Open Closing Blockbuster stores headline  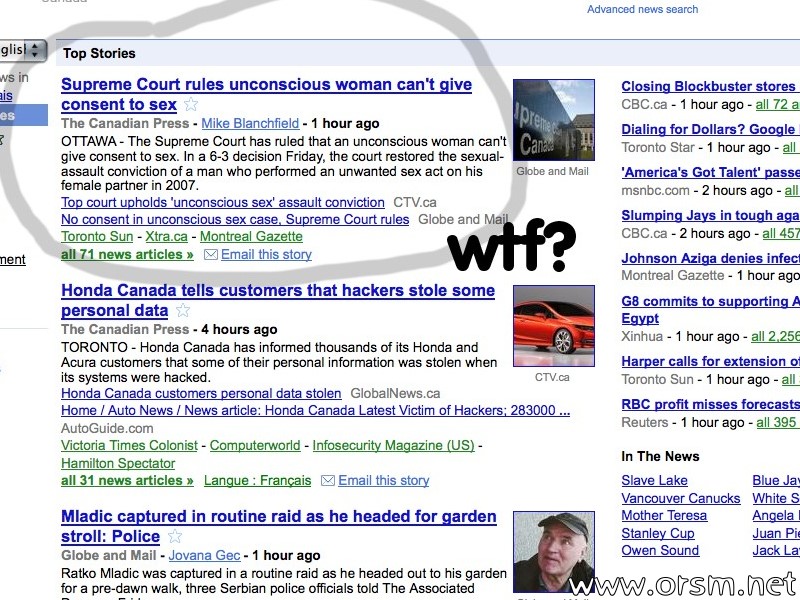[710, 86]
